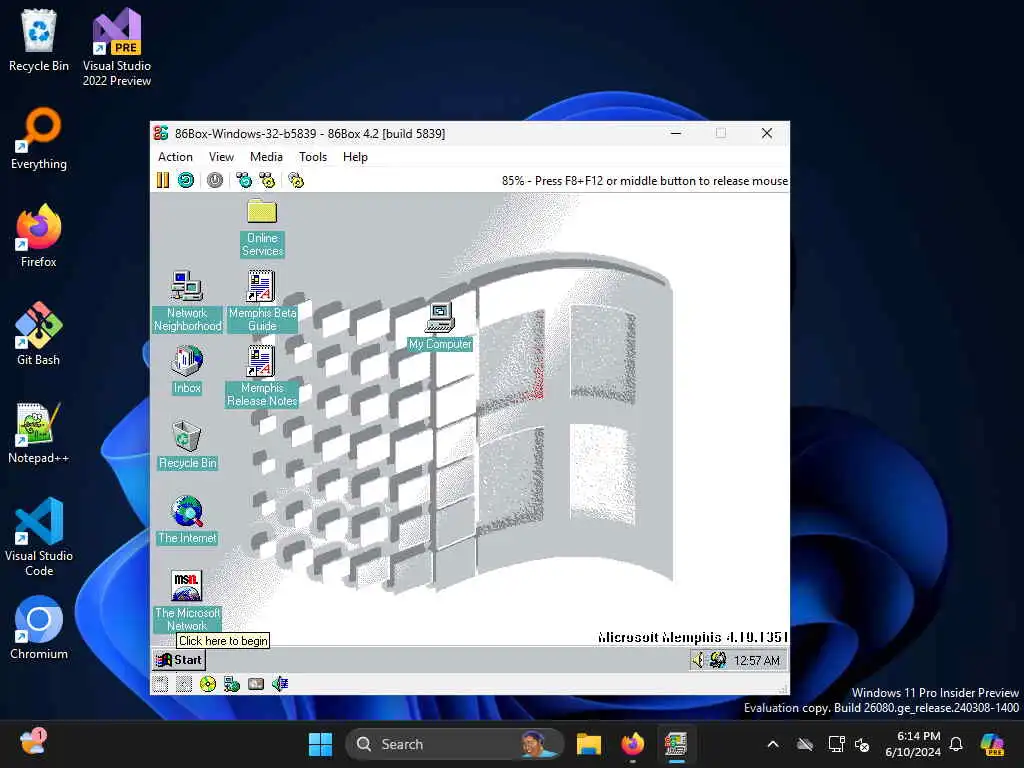Click second floppy drive icon in 86Box status bar

(184, 684)
